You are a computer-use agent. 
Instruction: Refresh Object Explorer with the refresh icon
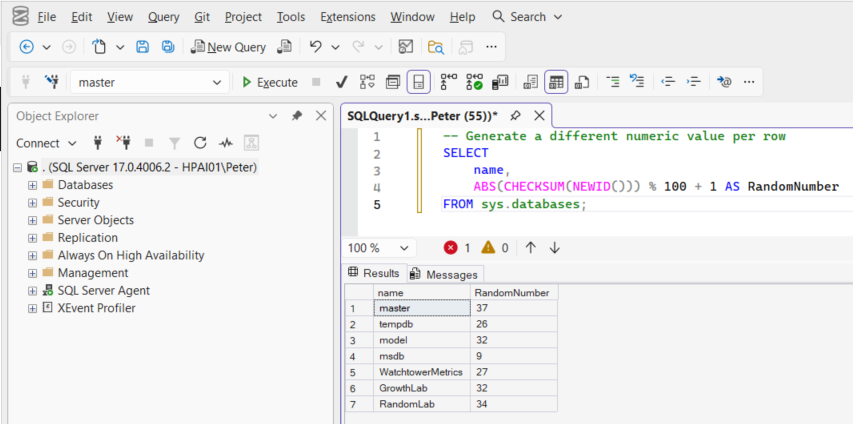coord(200,143)
